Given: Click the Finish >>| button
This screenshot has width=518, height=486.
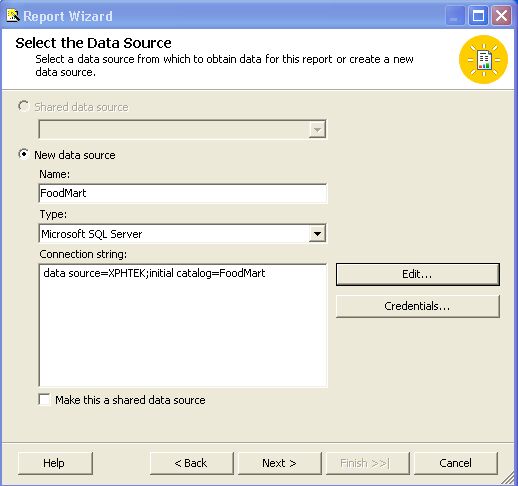Looking at the screenshot, I should point(368,463).
